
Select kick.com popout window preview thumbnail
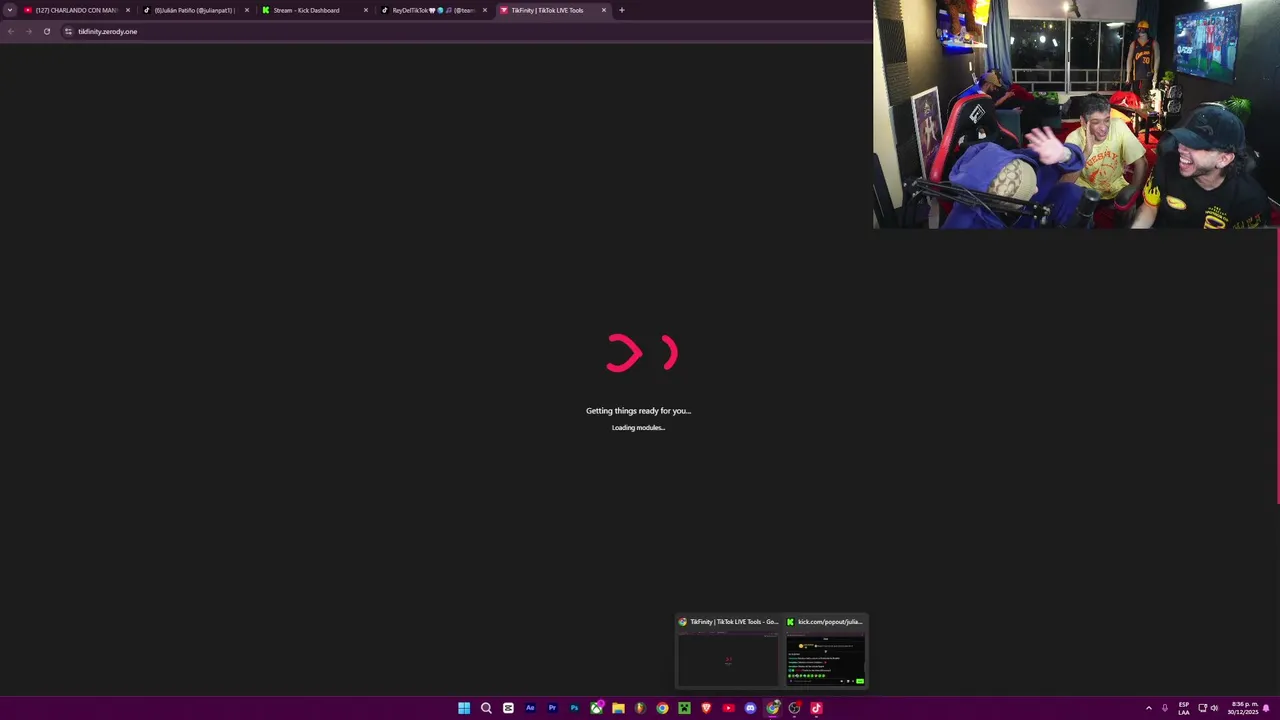pos(825,652)
